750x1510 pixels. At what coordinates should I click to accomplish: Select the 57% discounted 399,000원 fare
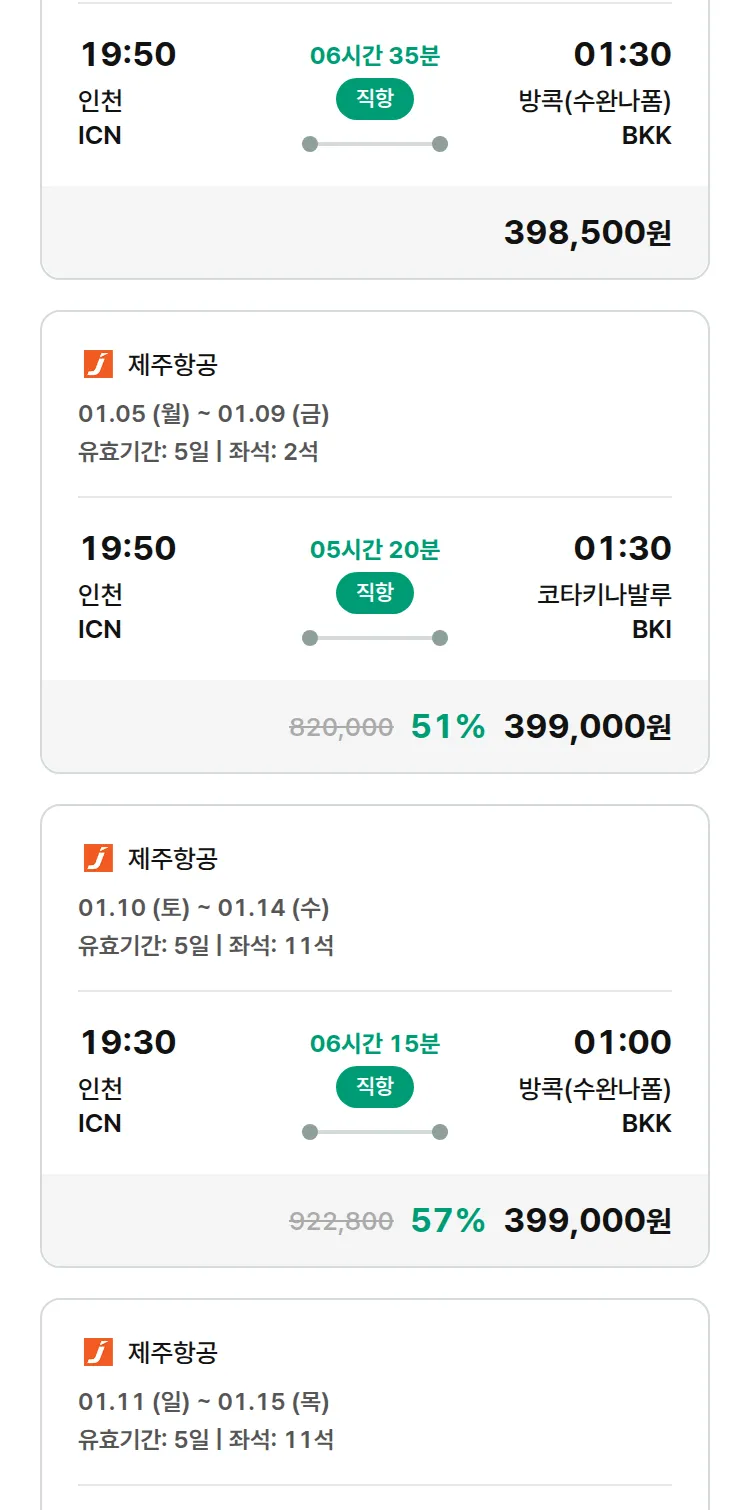click(x=587, y=1221)
